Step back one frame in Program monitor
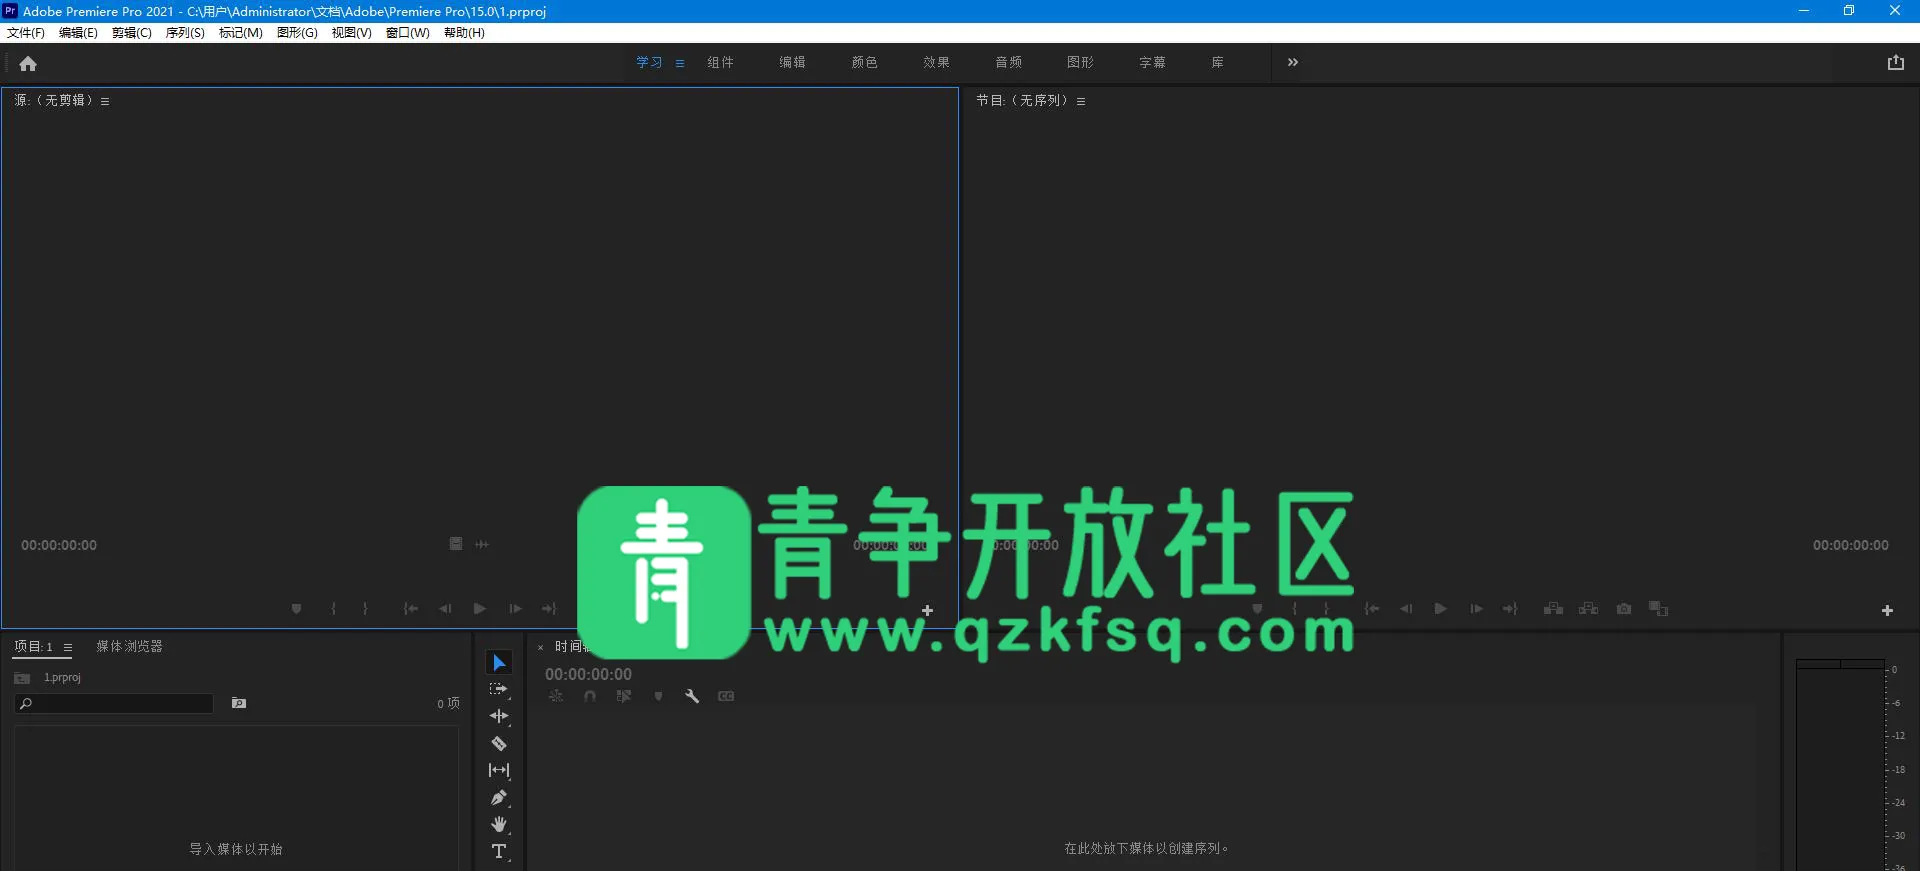Screen dimensions: 1920x871 coord(1406,608)
